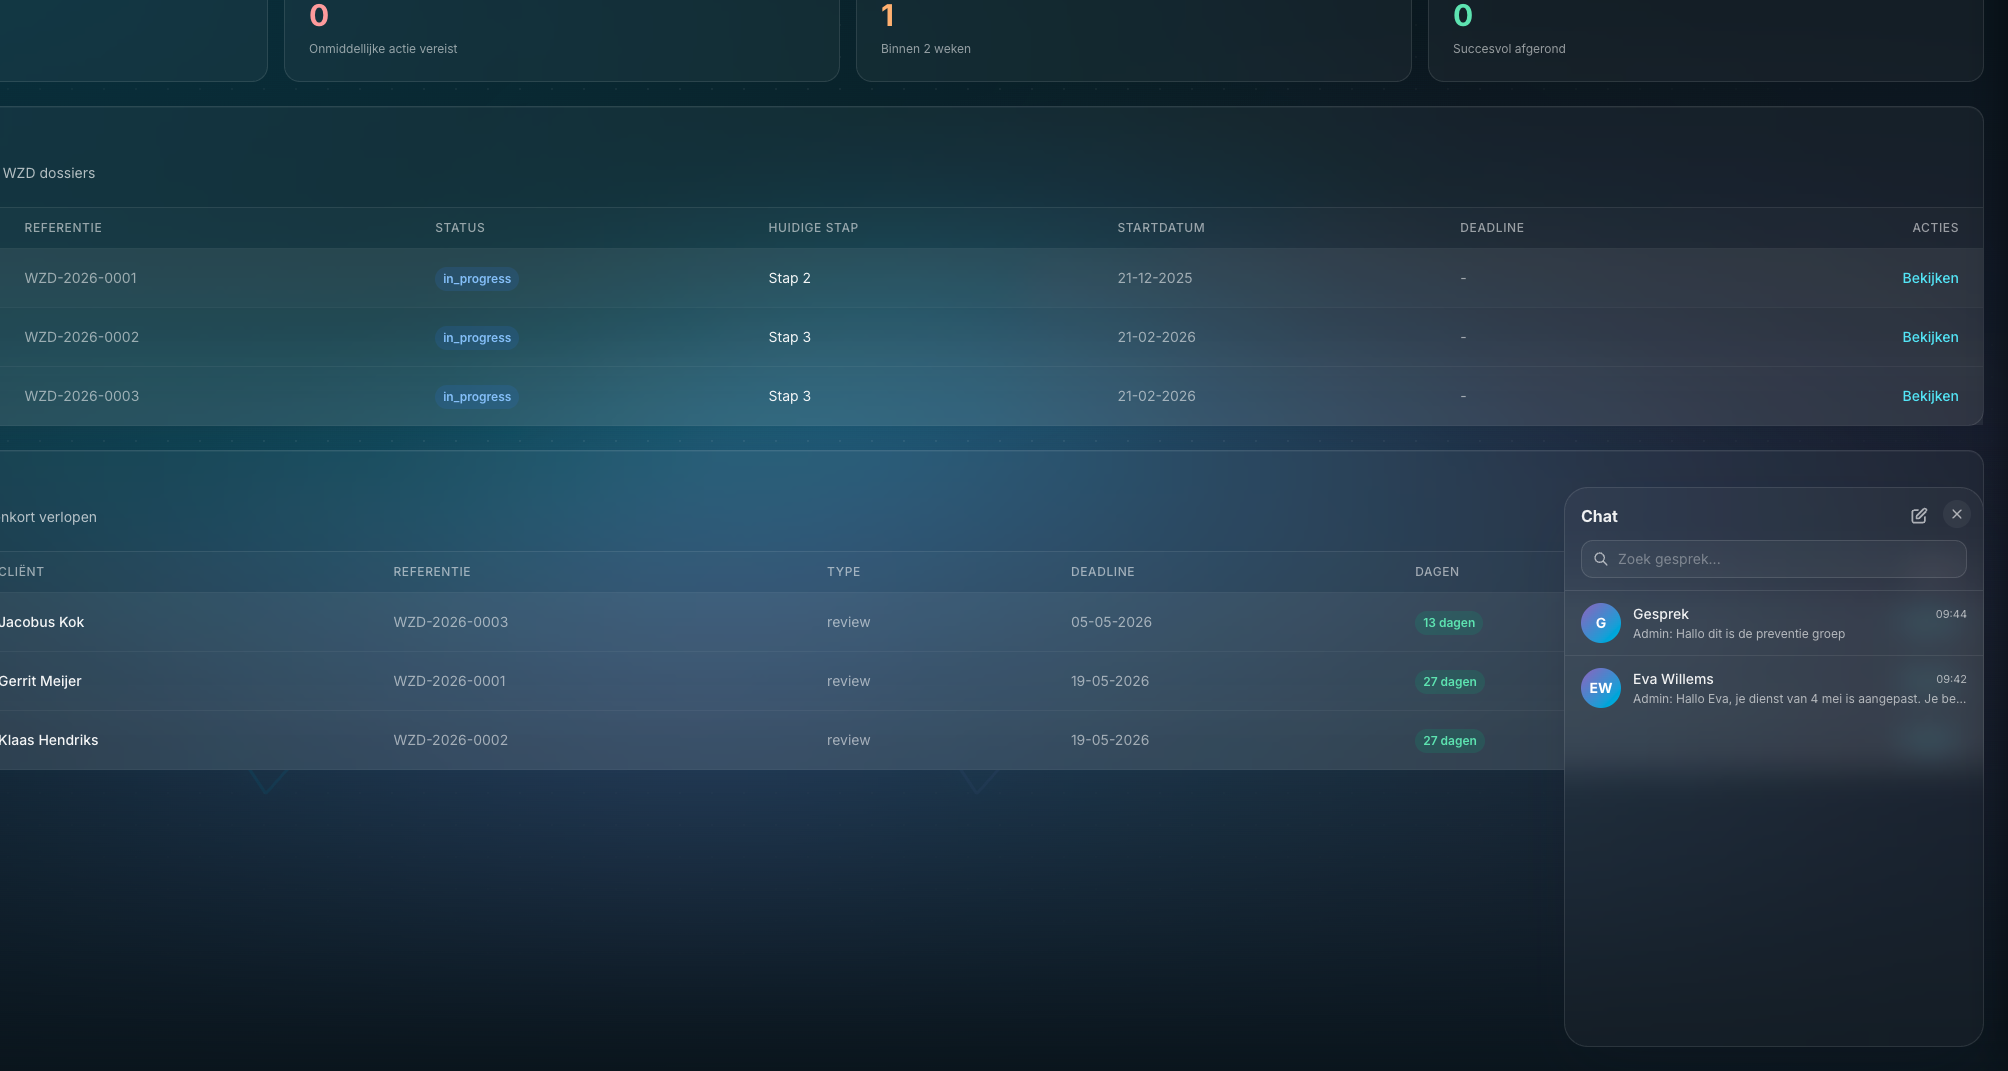
Task: Select in_progress badge of WZD-2026-0003 dossier
Action: (477, 397)
